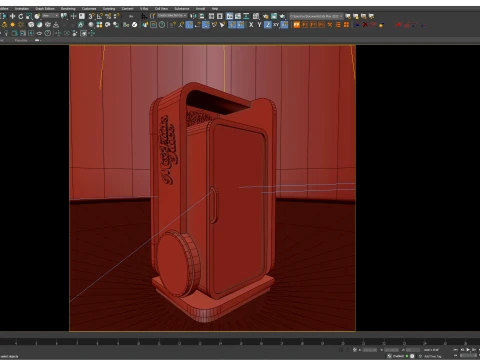Open the Help menu
The image size is (480, 360).
pos(215,8)
